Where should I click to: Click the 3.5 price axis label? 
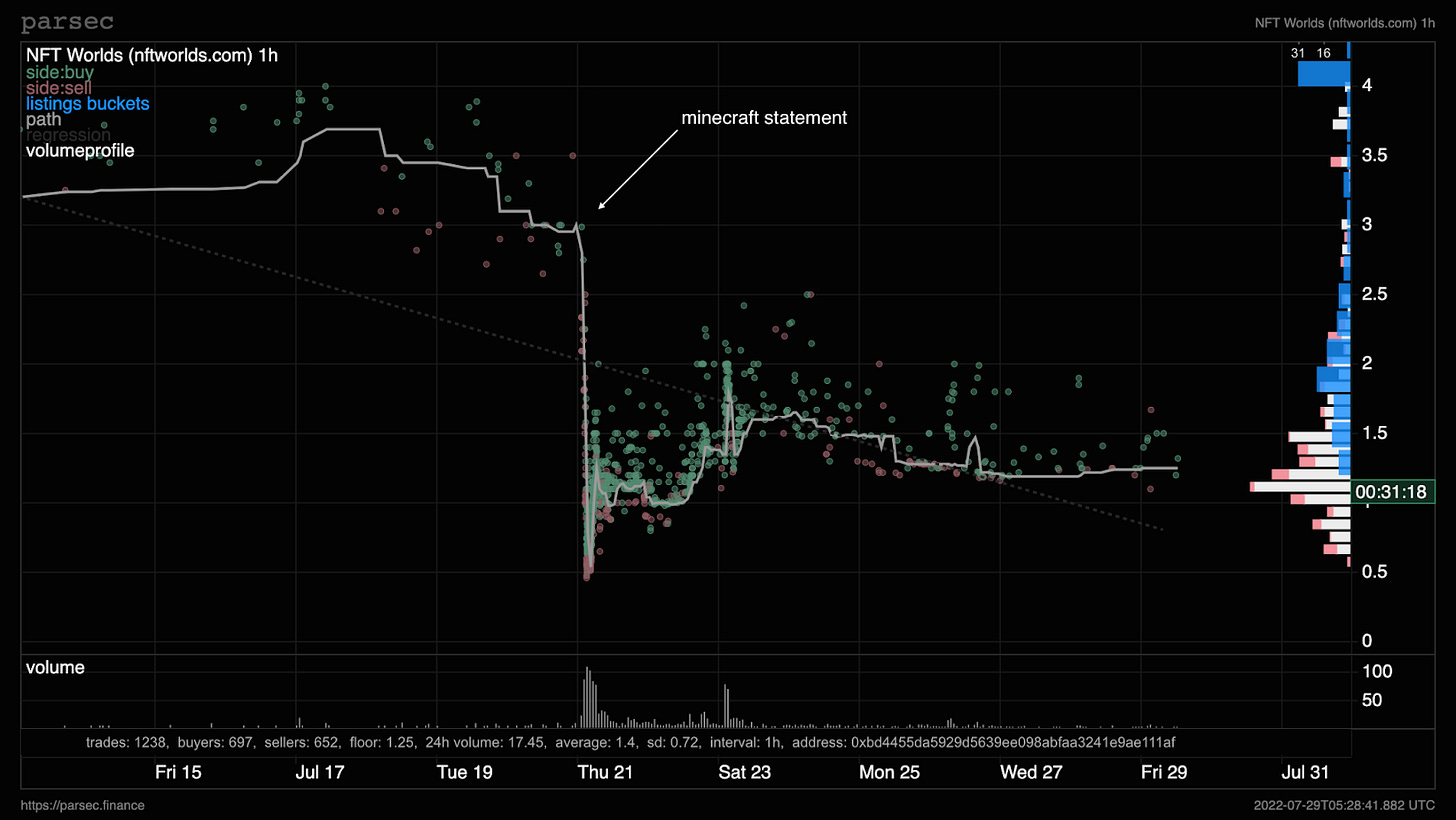(x=1374, y=155)
